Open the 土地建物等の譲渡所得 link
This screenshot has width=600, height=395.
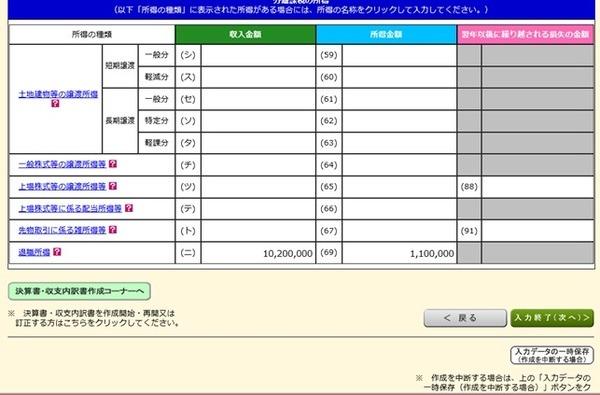58,94
